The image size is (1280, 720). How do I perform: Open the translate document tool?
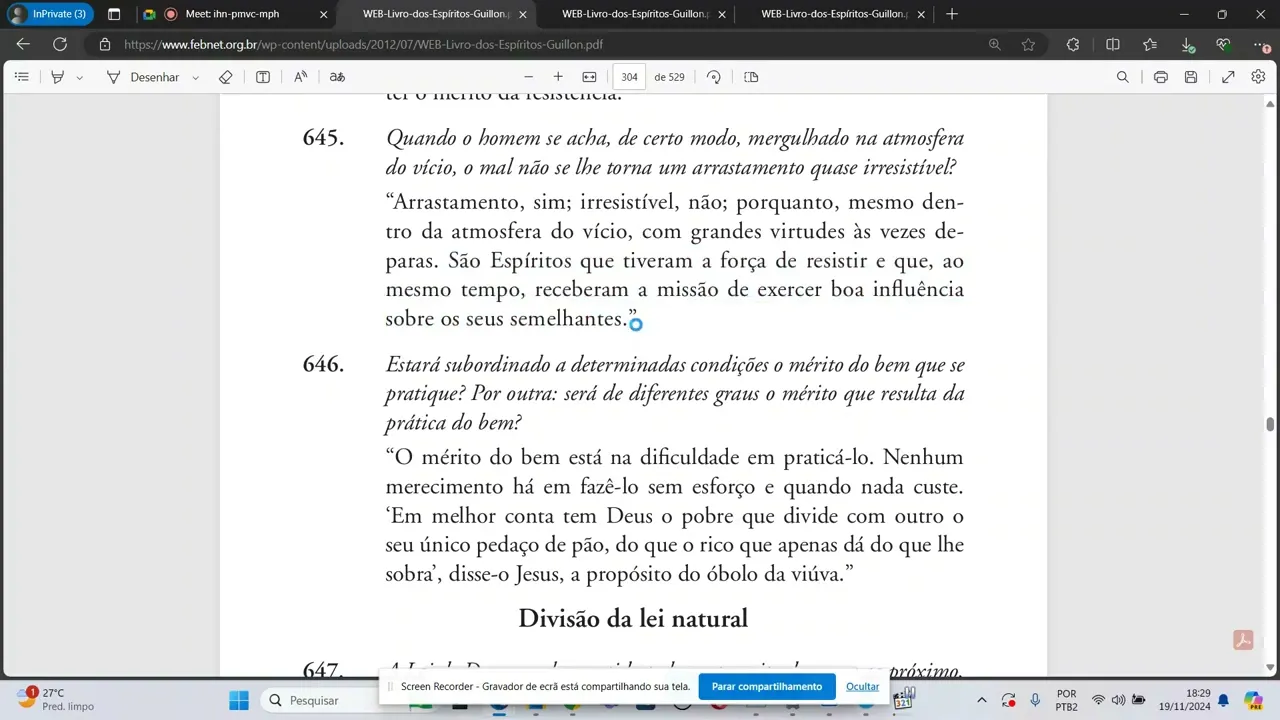coord(337,77)
